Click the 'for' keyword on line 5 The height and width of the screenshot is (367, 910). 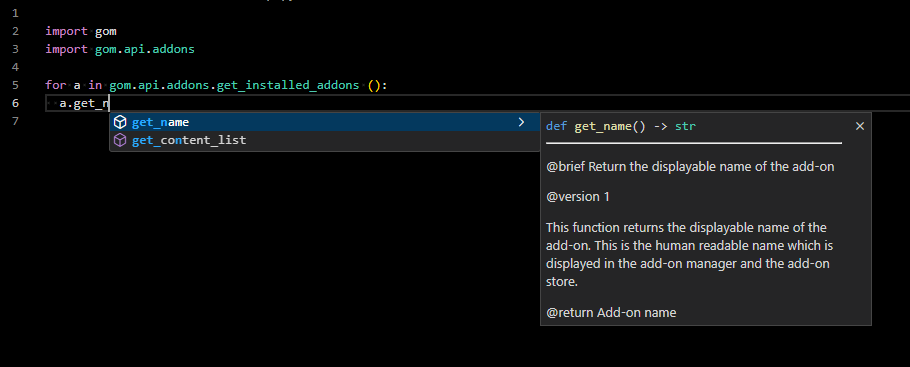(56, 85)
